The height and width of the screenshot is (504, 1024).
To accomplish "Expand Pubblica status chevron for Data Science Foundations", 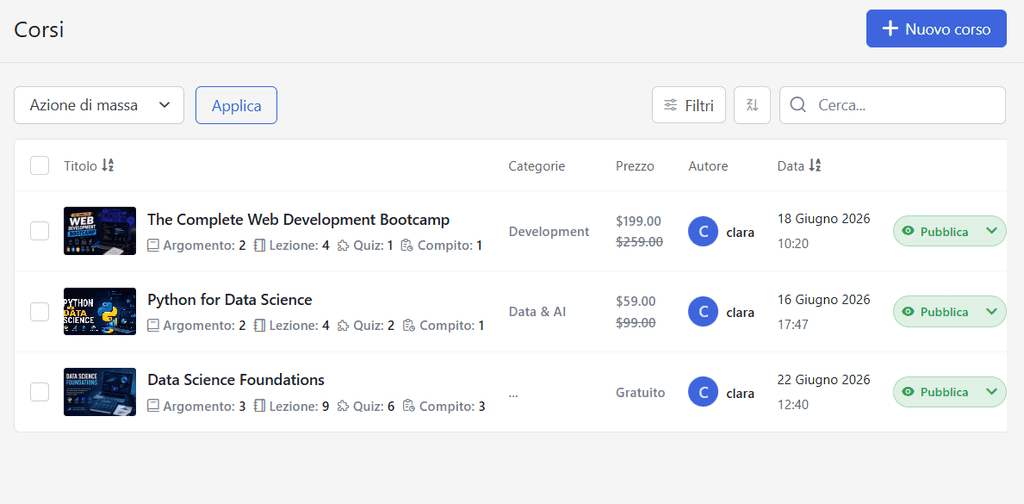I will pyautogui.click(x=992, y=391).
